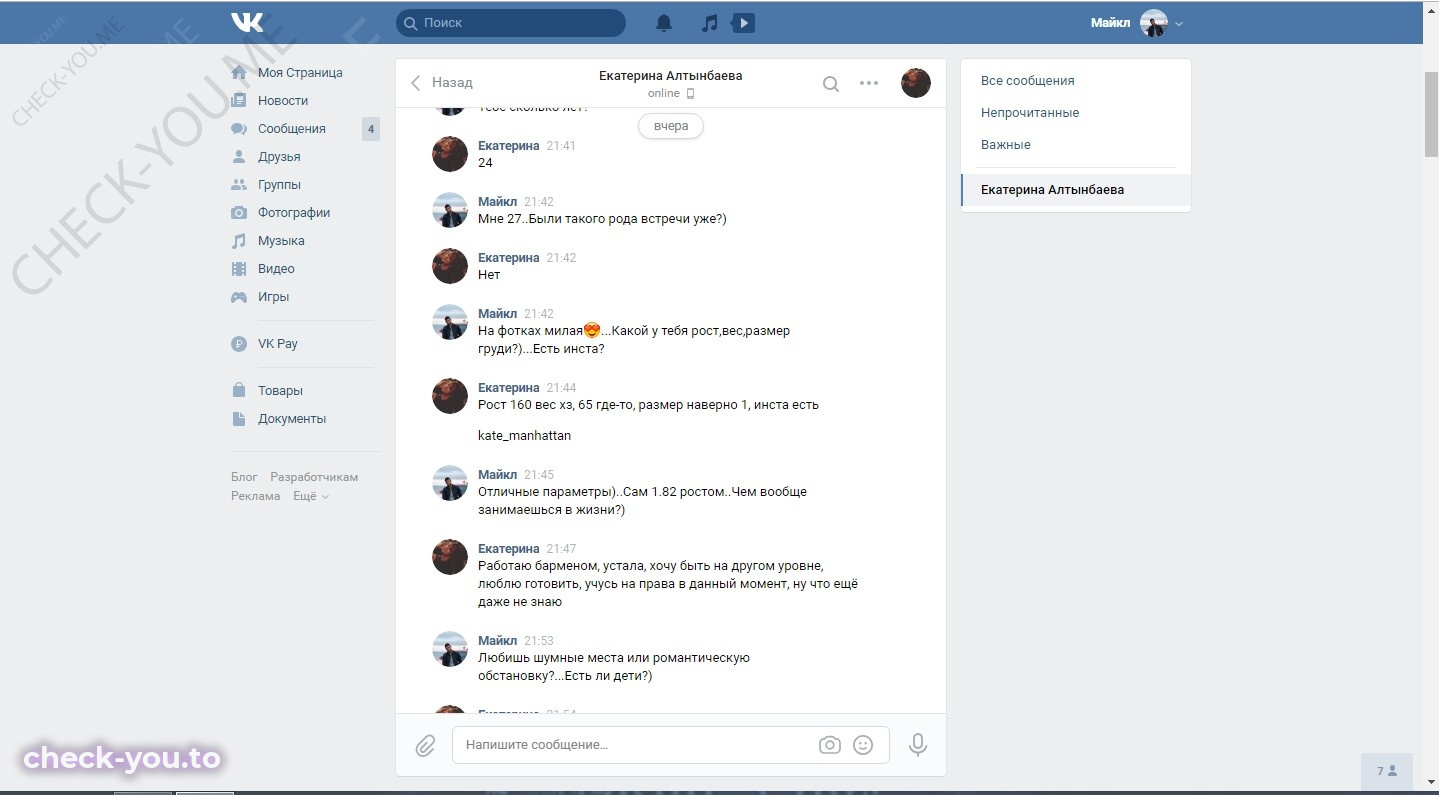Viewport: 1439px width, 795px height.
Task: Click the Реклама footer link
Action: (256, 496)
